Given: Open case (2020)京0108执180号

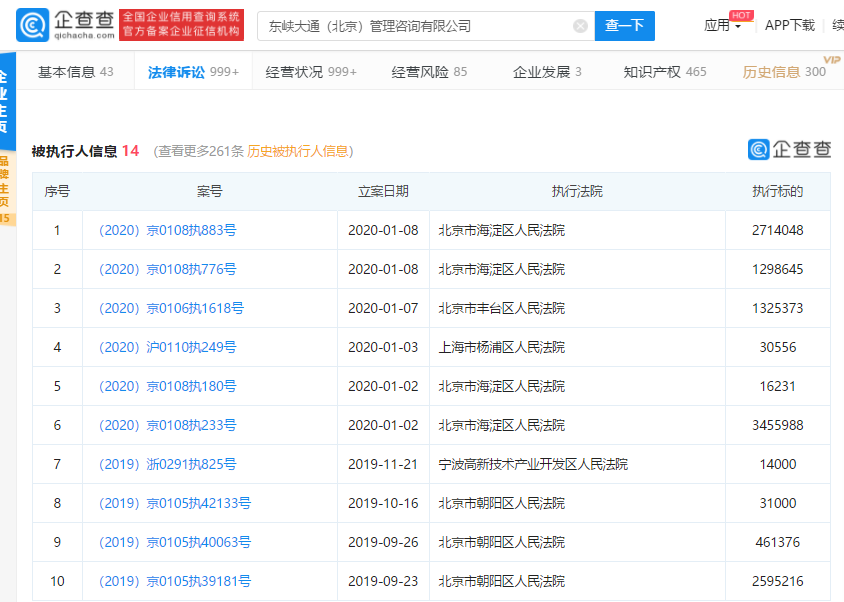Looking at the screenshot, I should pos(167,386).
